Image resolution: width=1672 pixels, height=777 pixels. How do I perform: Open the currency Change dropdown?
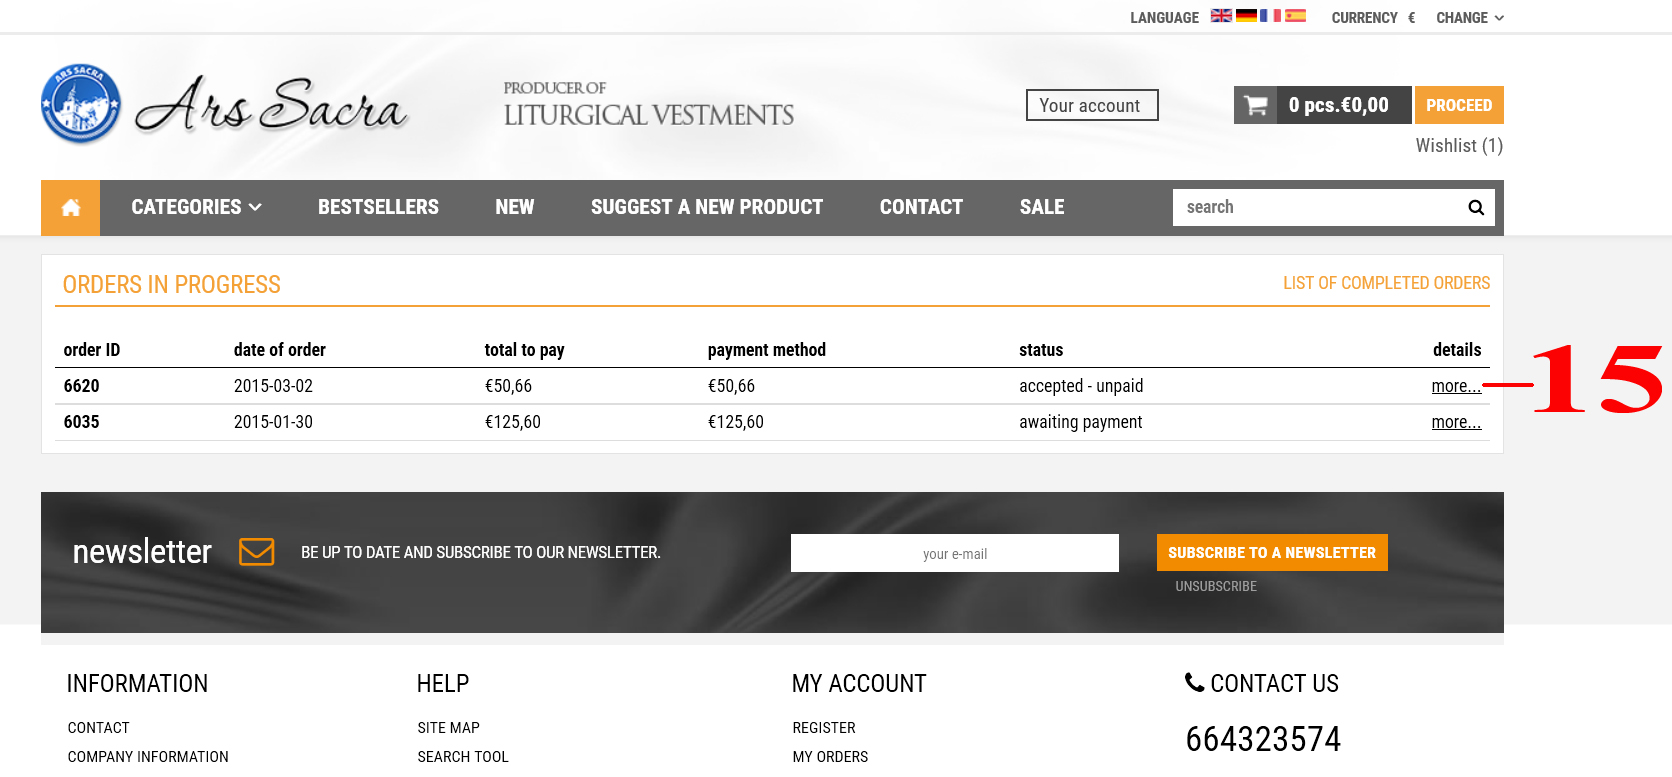(x=1469, y=18)
